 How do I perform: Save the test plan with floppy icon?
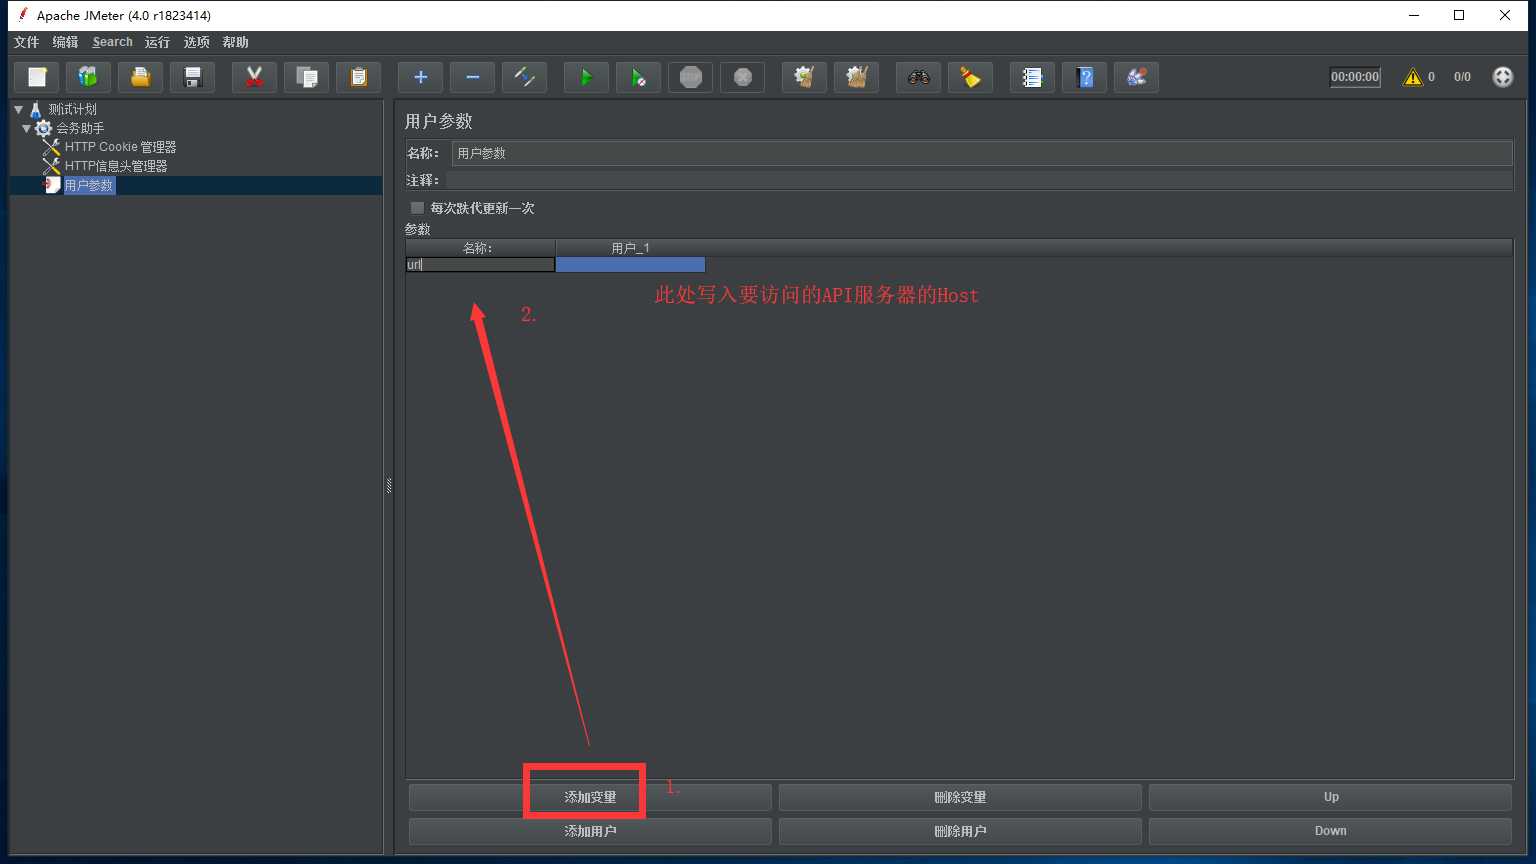pos(193,77)
